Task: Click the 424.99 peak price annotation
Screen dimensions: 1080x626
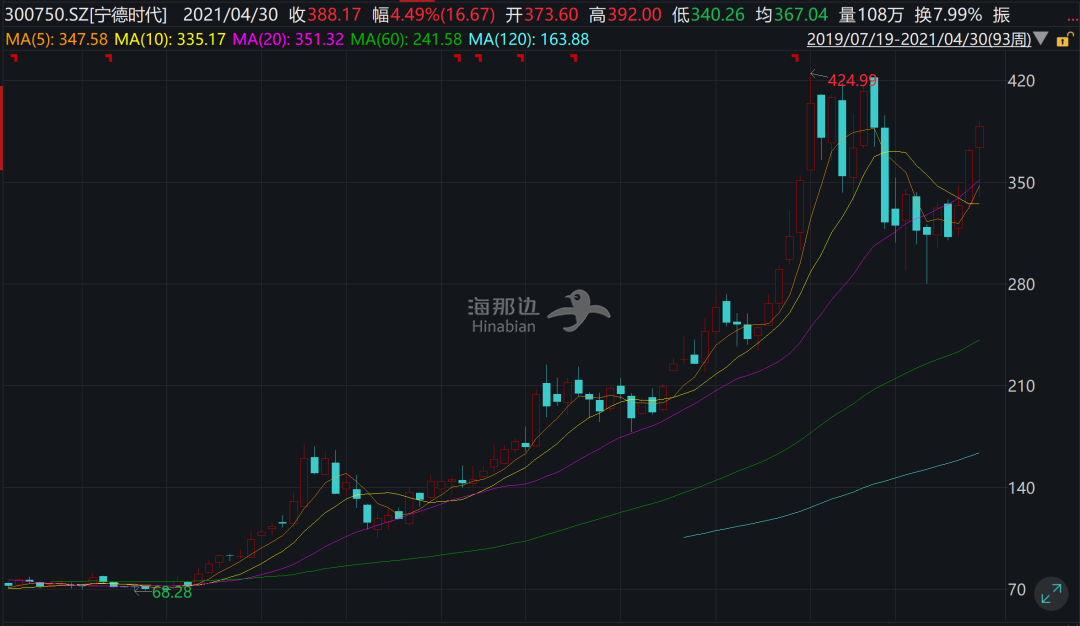Action: point(852,81)
